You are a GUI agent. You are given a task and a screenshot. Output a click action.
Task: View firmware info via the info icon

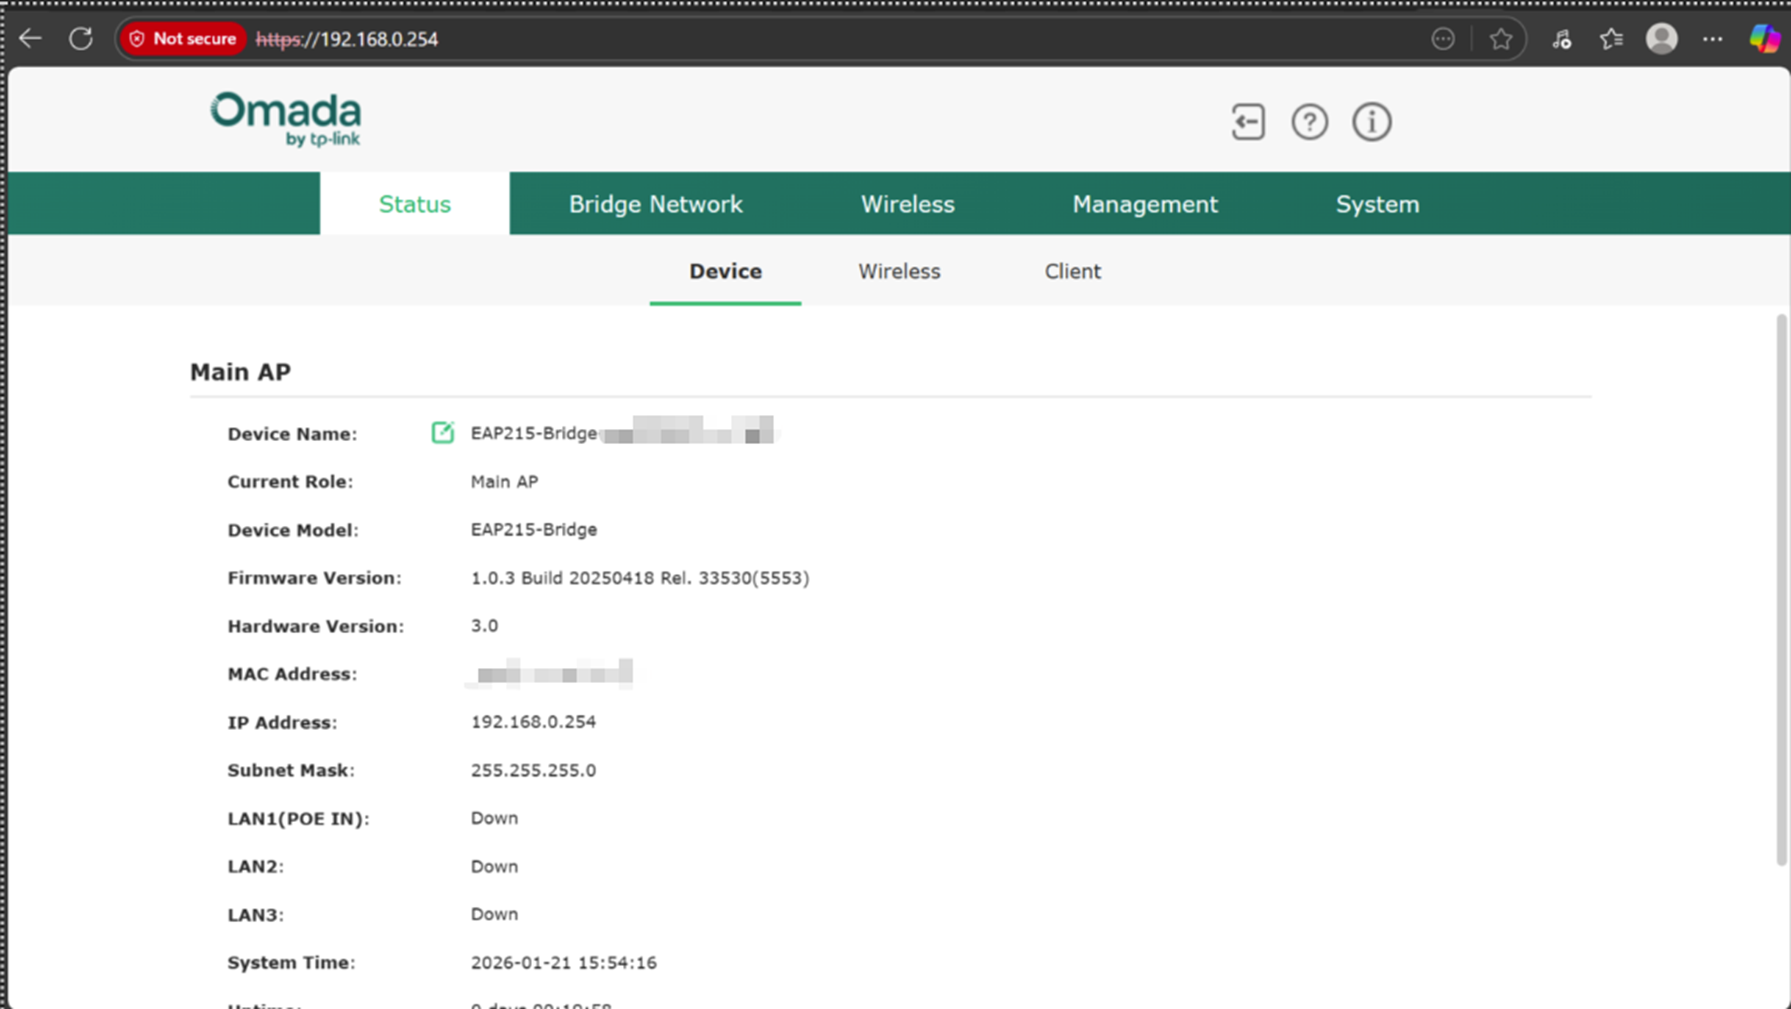tap(1371, 121)
